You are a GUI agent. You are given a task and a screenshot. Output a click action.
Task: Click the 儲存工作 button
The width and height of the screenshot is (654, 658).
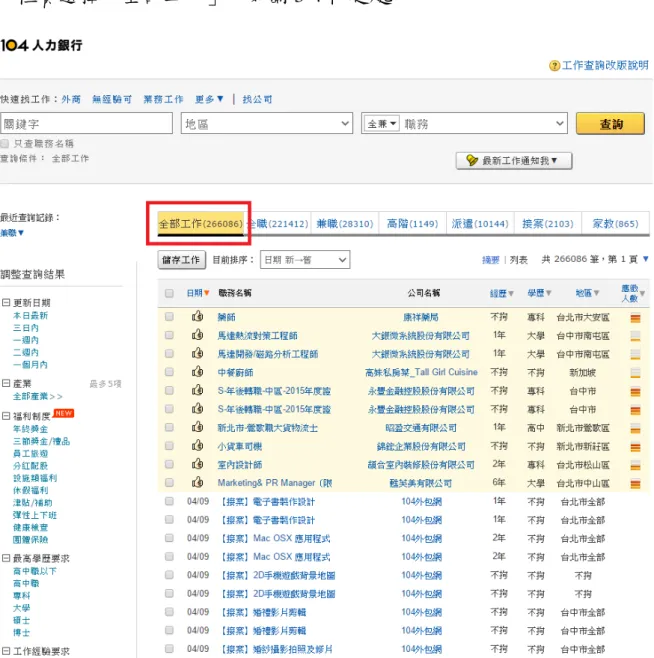[181, 260]
